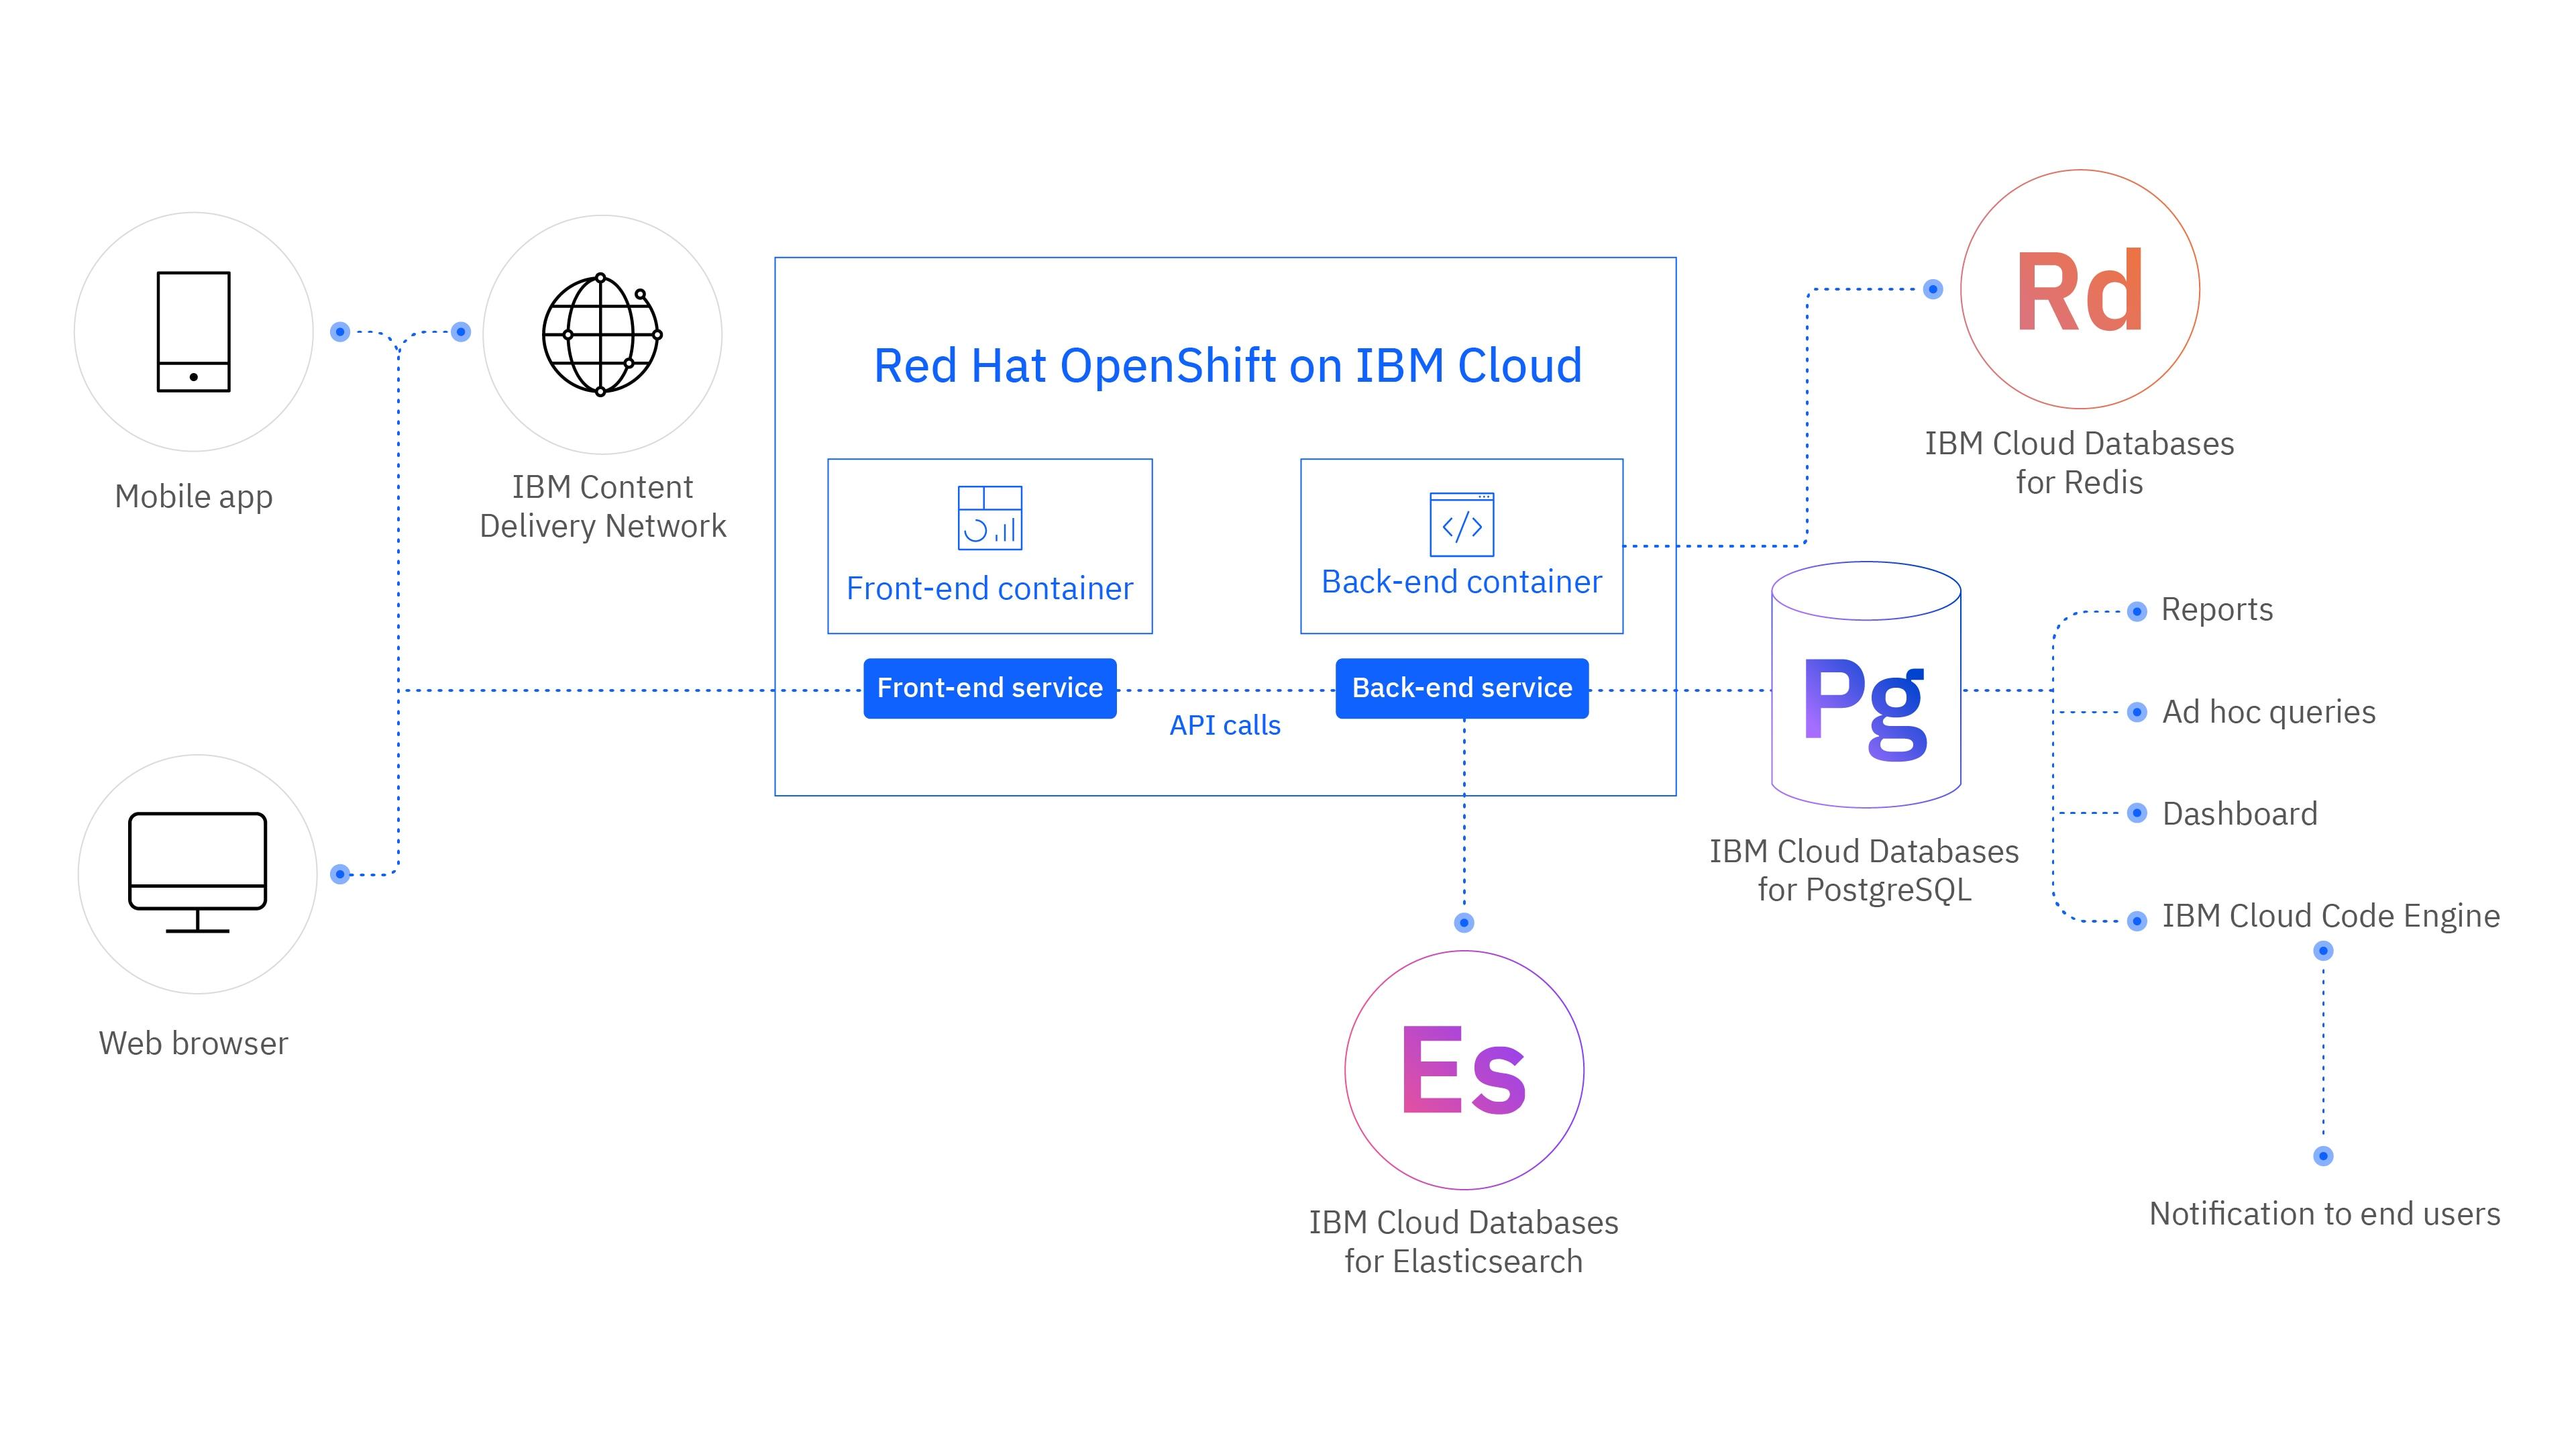Click the connector dot above Elasticsearch icon
Screen dimensions: 2576x1450
click(x=1464, y=922)
